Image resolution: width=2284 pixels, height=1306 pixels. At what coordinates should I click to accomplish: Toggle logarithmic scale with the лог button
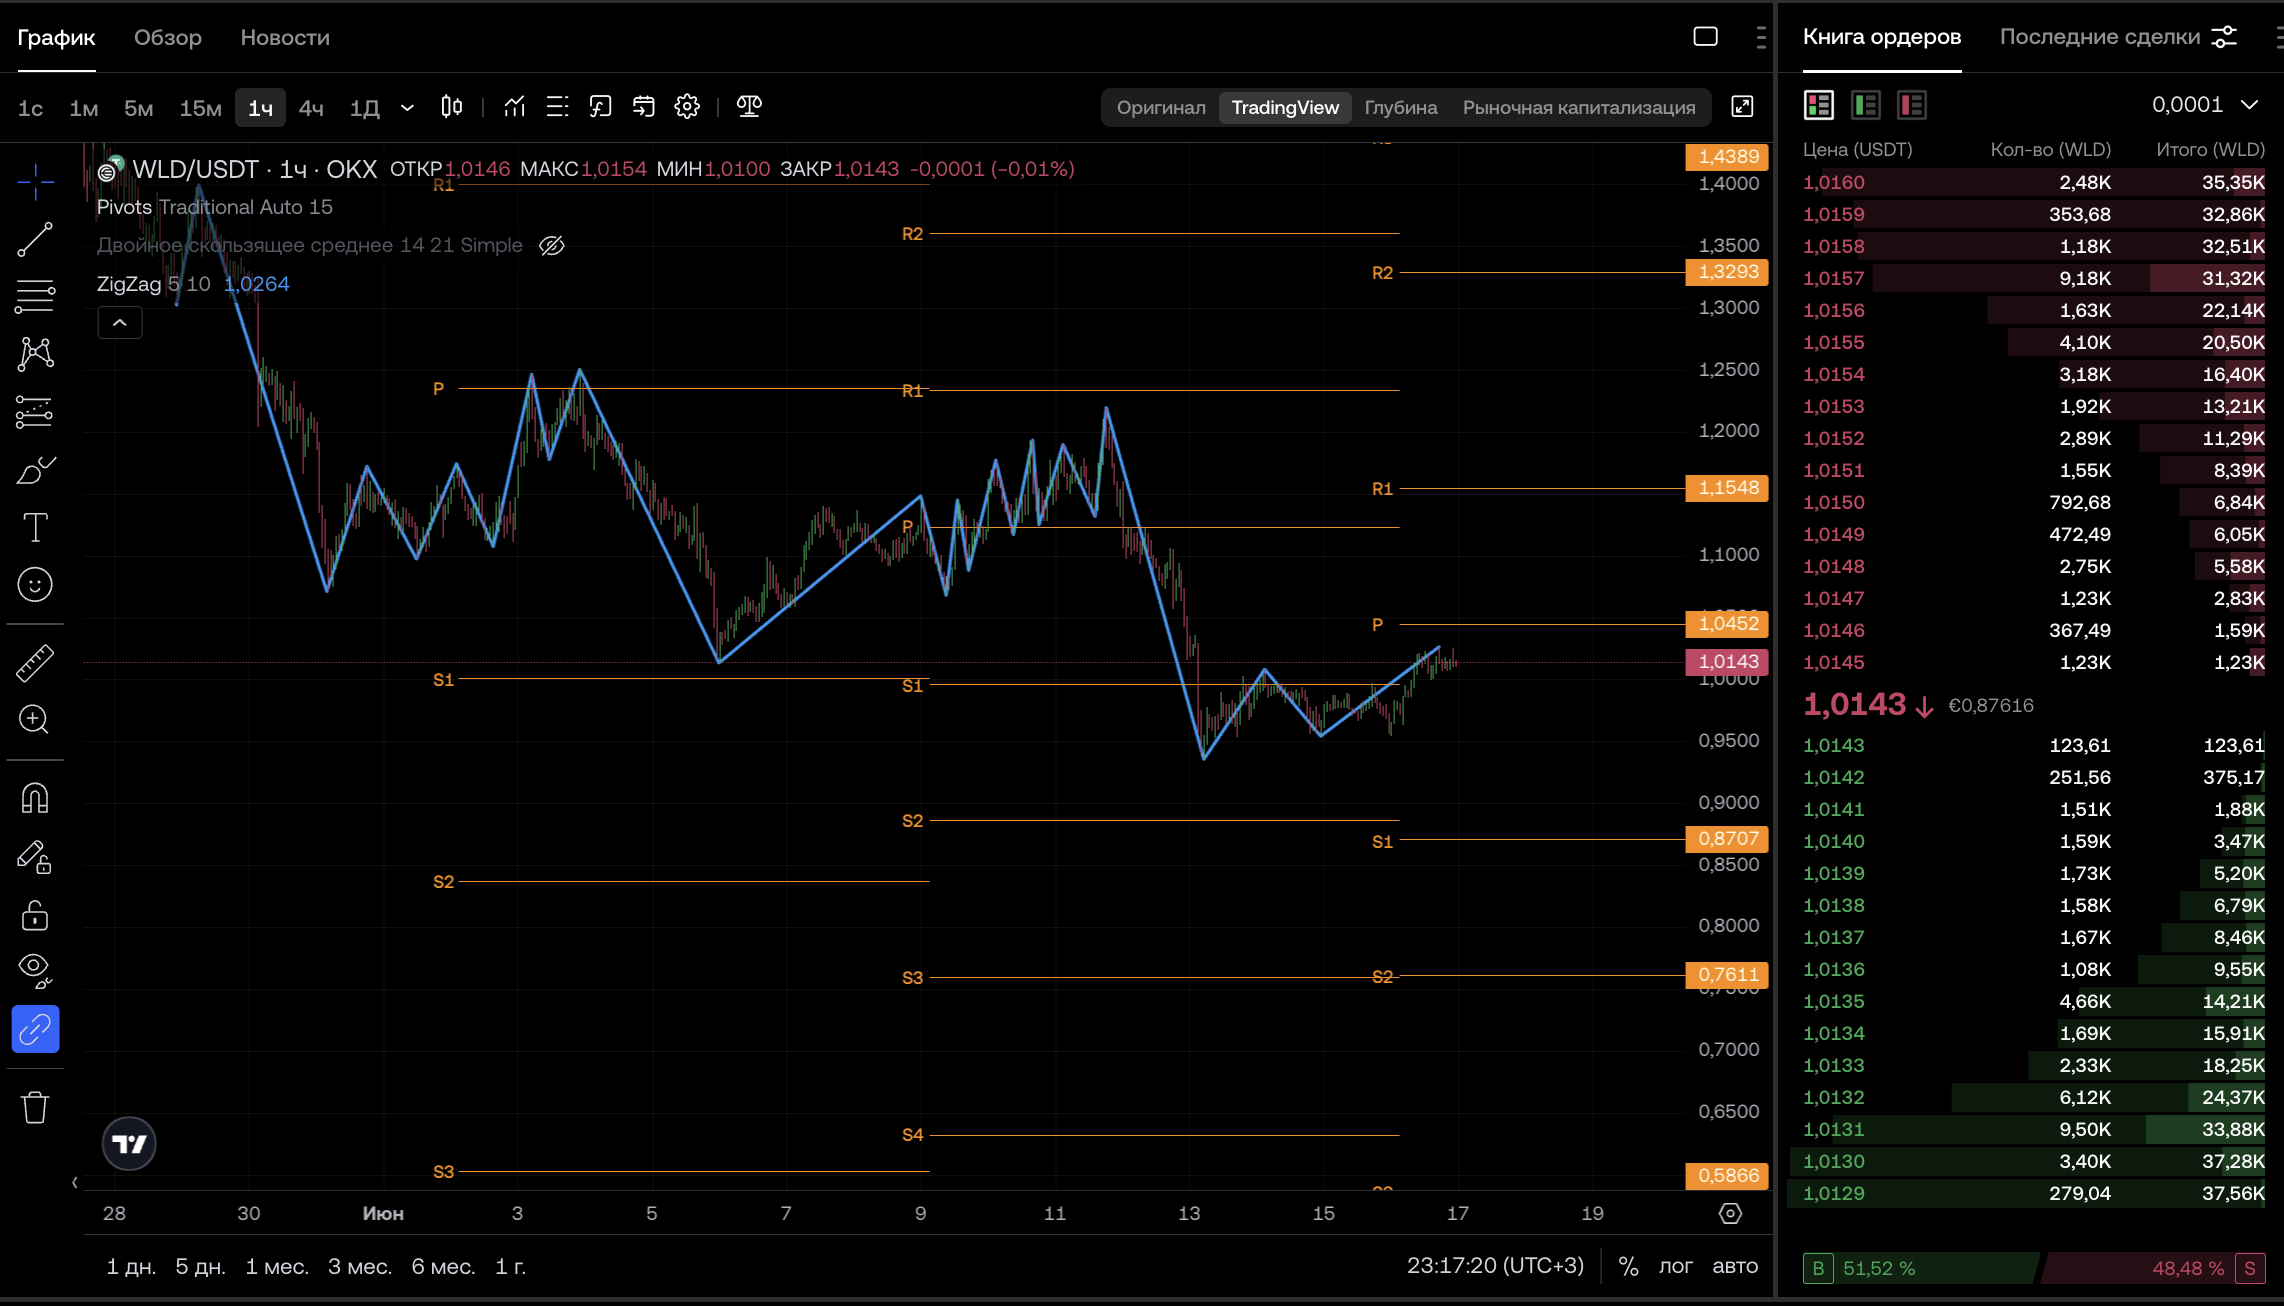[x=1676, y=1266]
